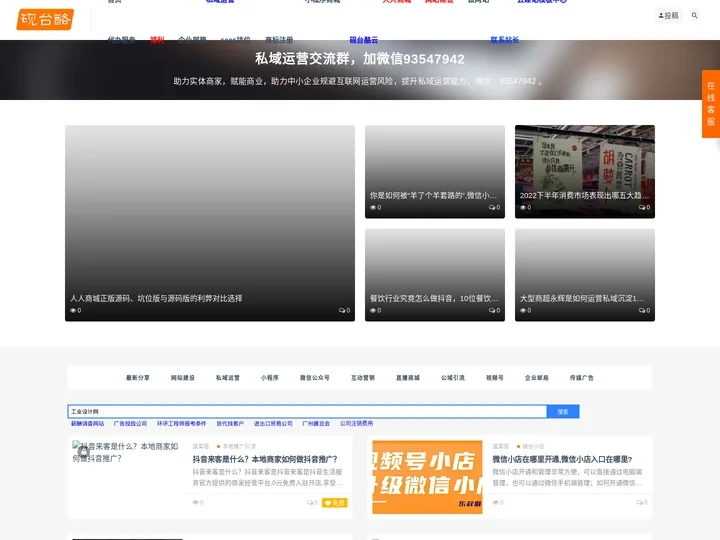
Task: Open the 人人商城正版源码 featured card
Action: pyautogui.click(x=210, y=223)
